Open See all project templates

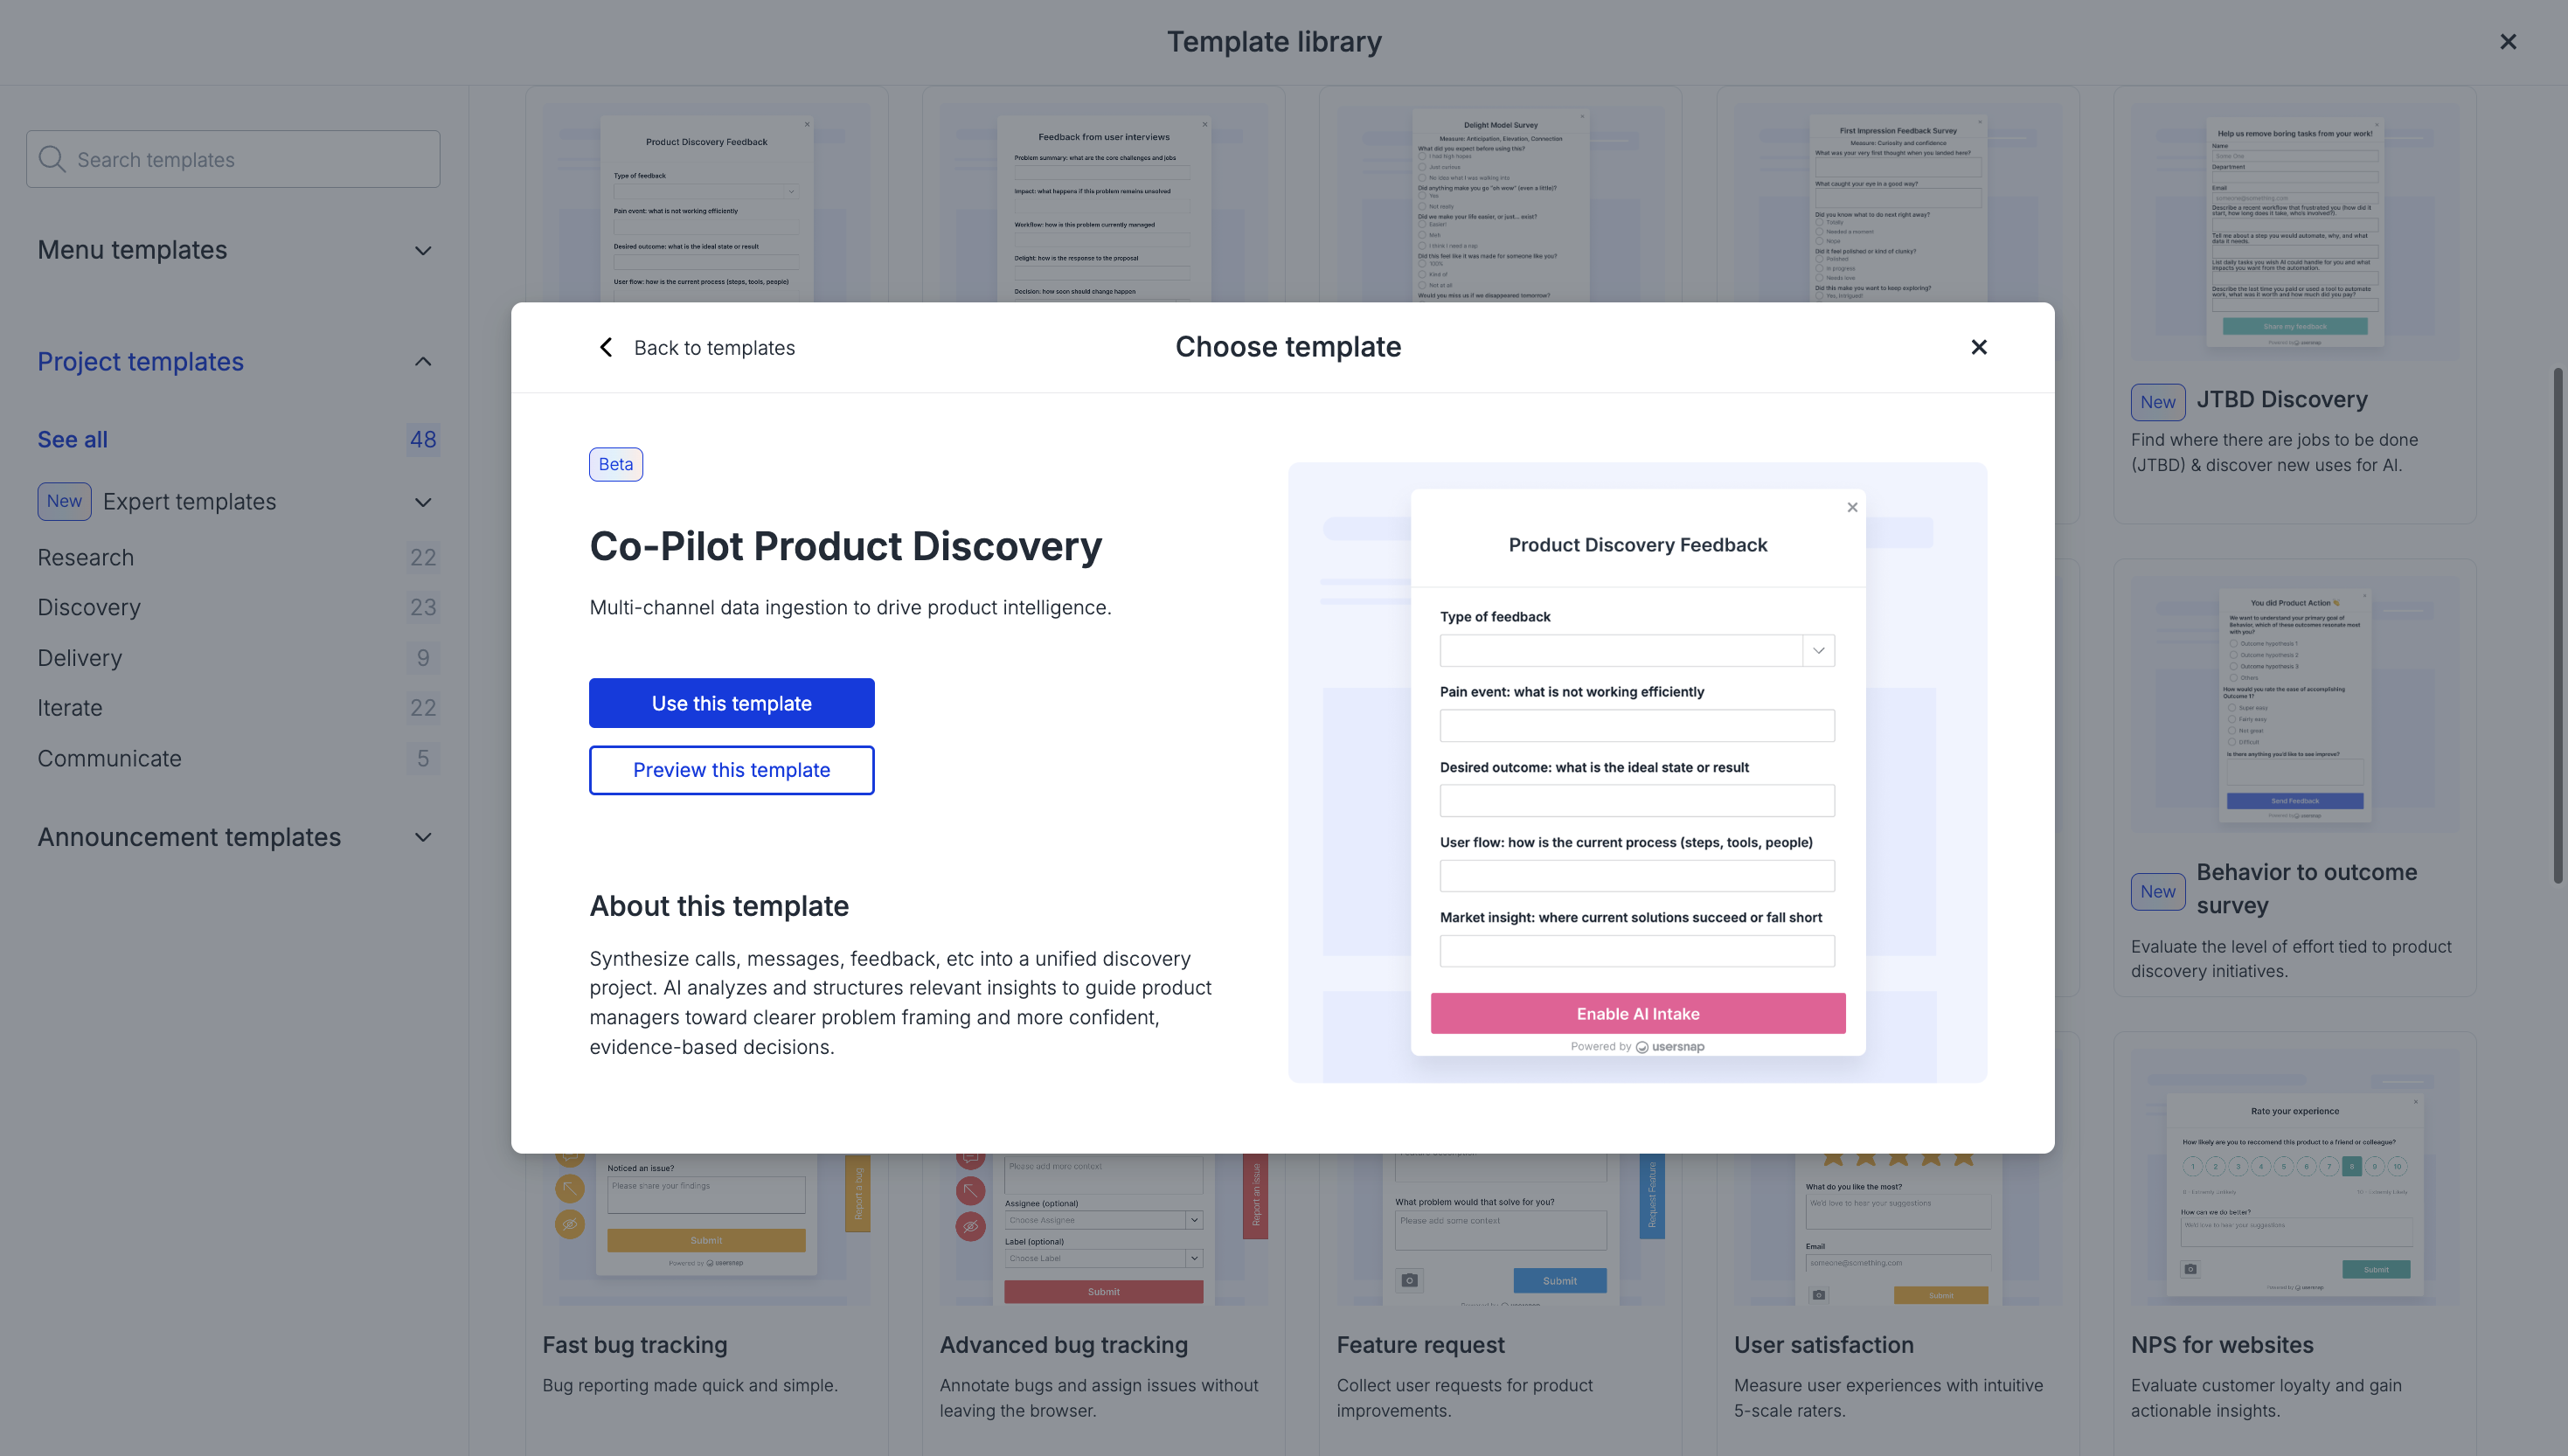point(72,439)
